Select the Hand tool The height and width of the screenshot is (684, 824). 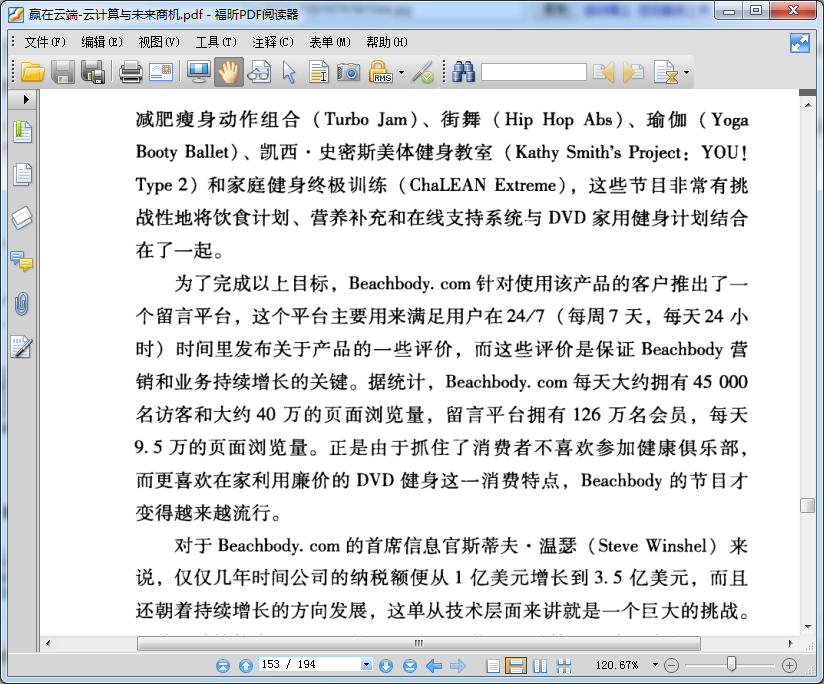(x=229, y=72)
